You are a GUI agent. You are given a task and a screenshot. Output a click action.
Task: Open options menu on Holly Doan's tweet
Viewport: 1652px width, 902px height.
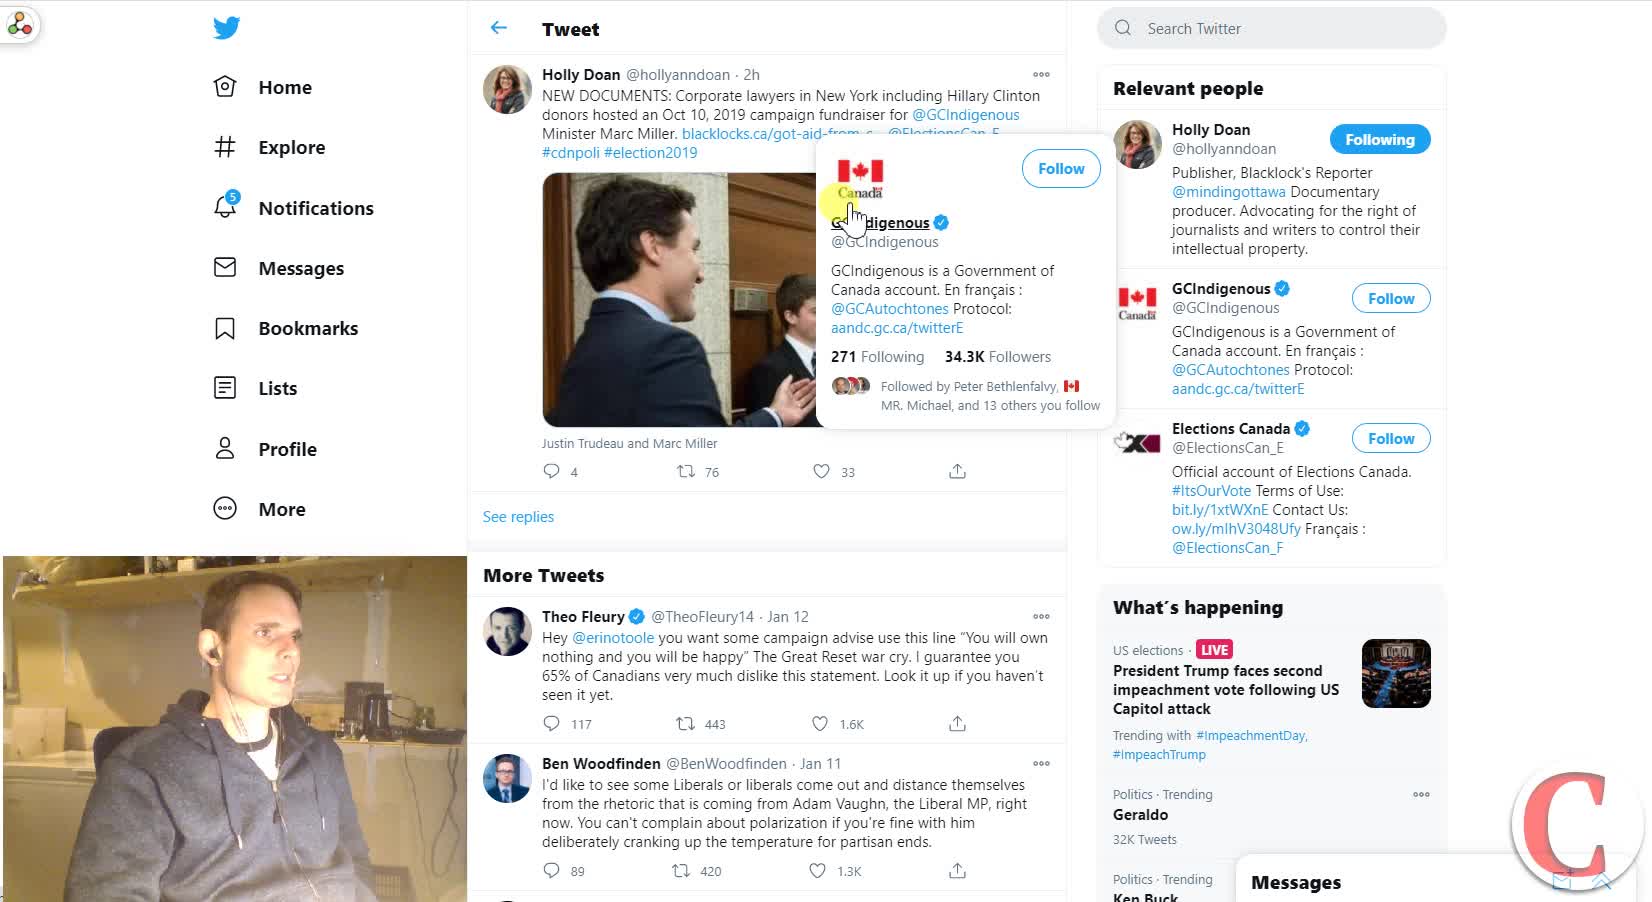tap(1041, 74)
